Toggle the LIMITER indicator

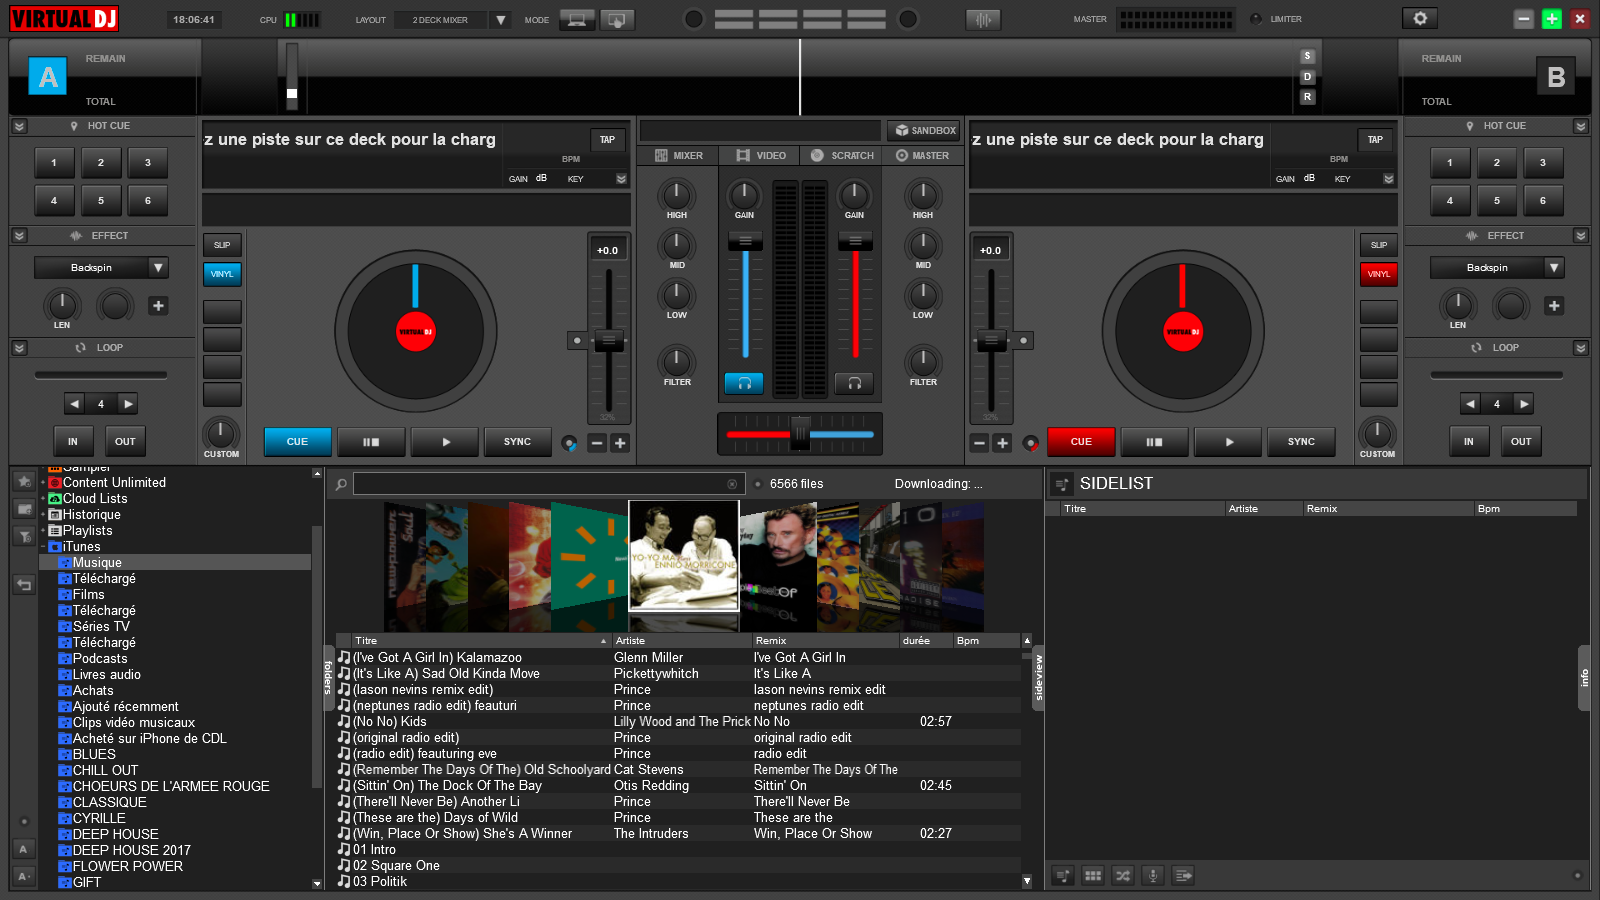1256,19
